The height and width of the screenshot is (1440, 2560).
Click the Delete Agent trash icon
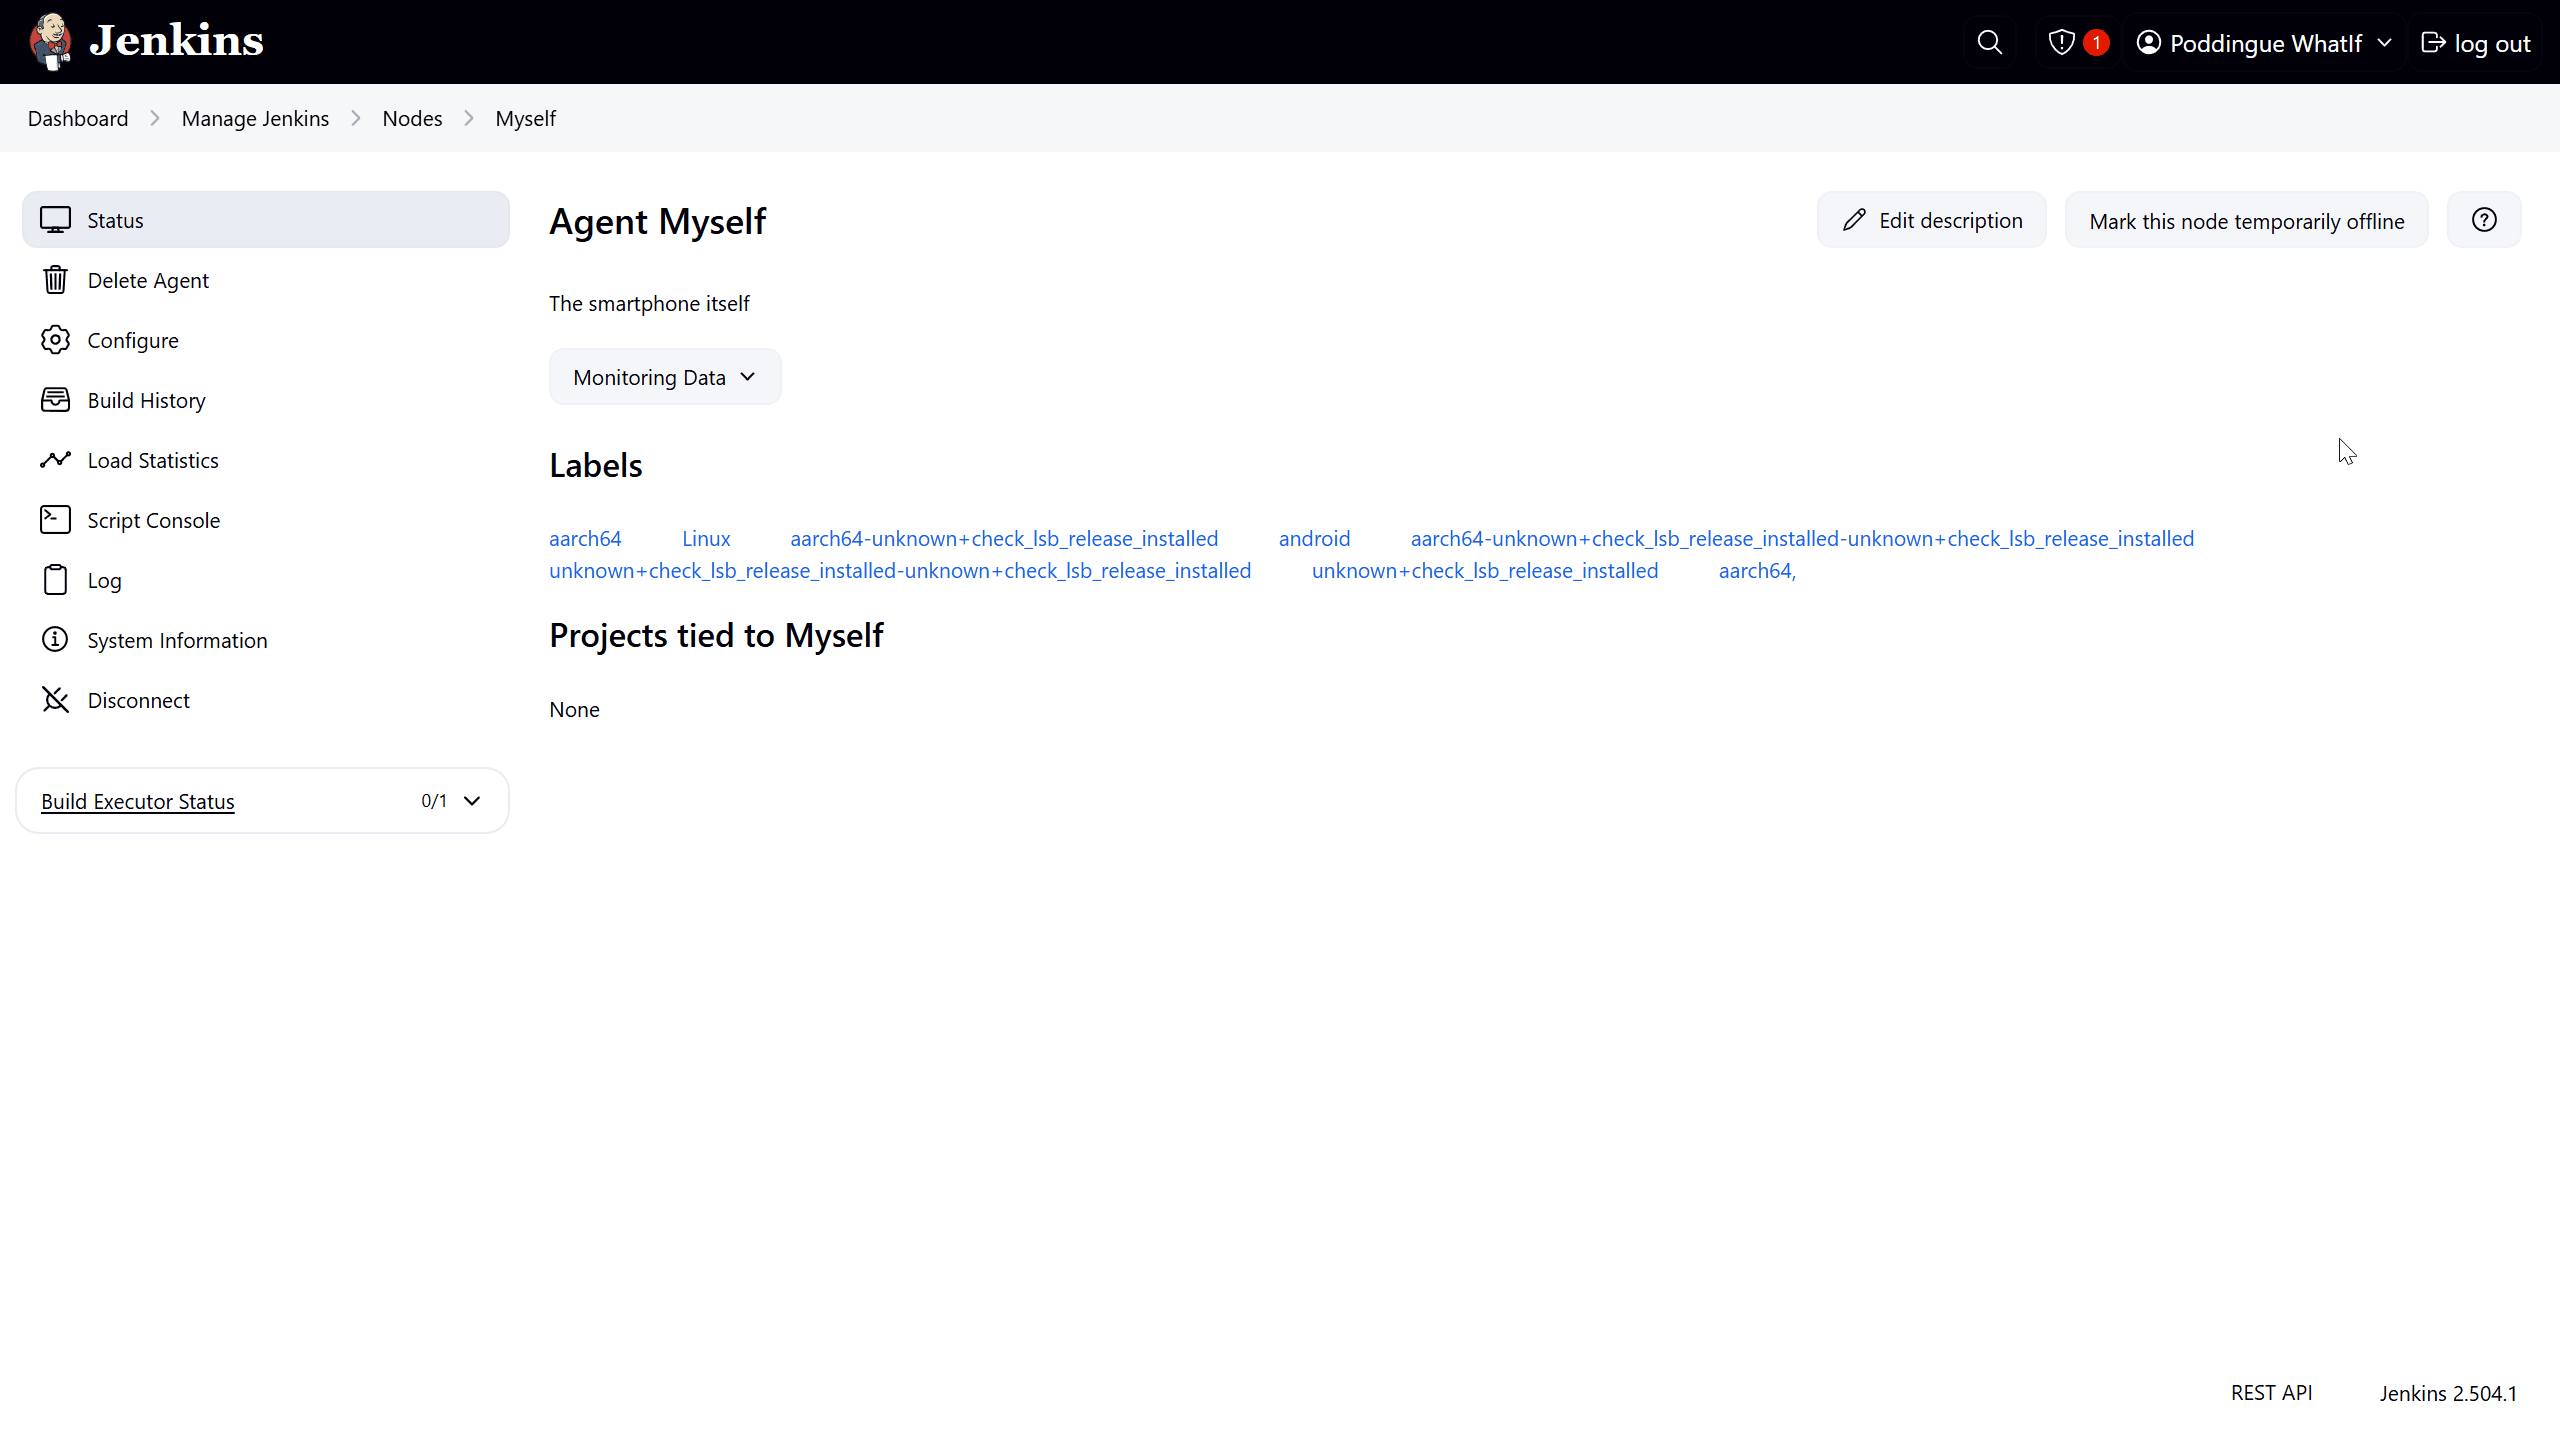tap(55, 280)
